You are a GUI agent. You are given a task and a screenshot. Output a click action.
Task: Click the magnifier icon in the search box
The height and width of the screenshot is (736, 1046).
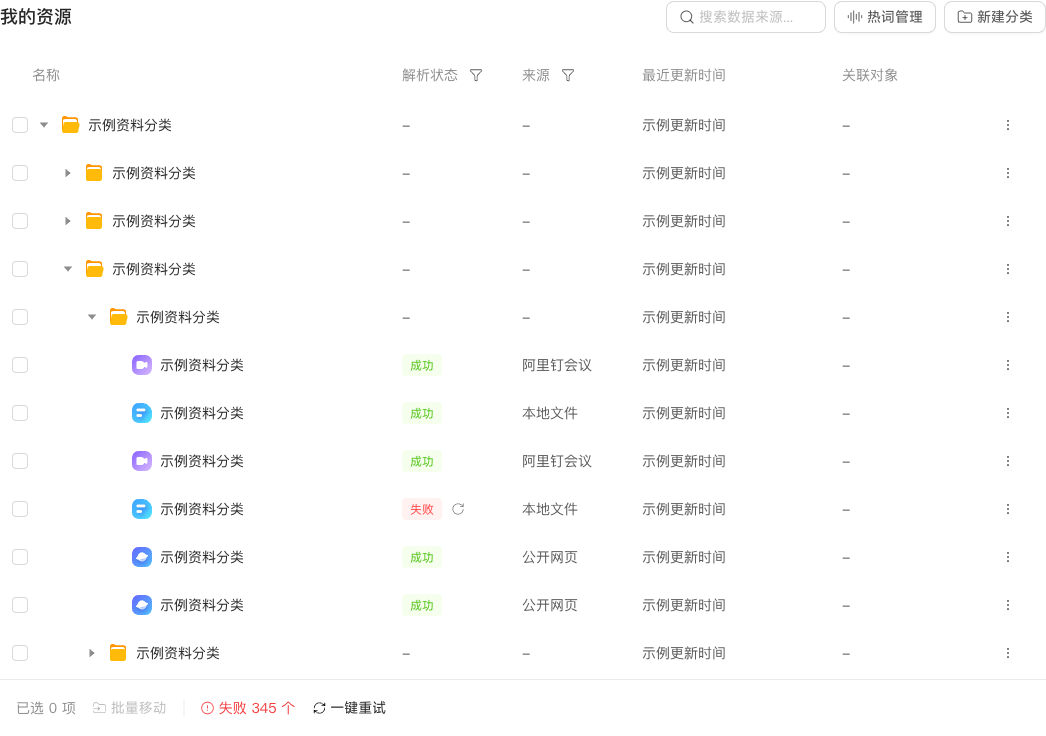(686, 17)
